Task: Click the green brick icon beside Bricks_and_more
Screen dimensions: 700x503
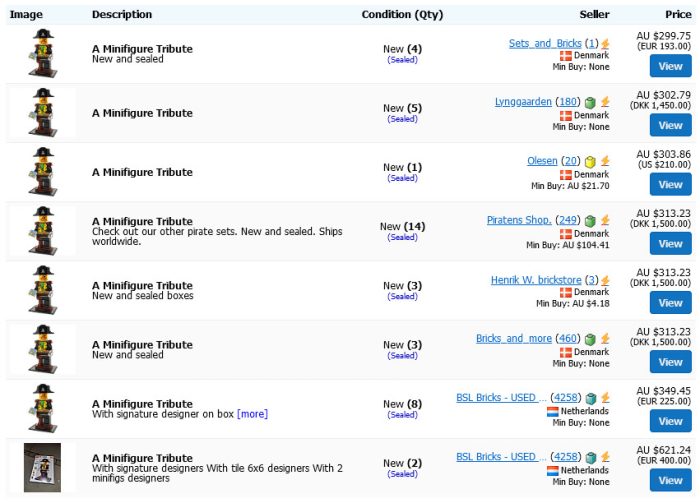Action: tap(591, 339)
